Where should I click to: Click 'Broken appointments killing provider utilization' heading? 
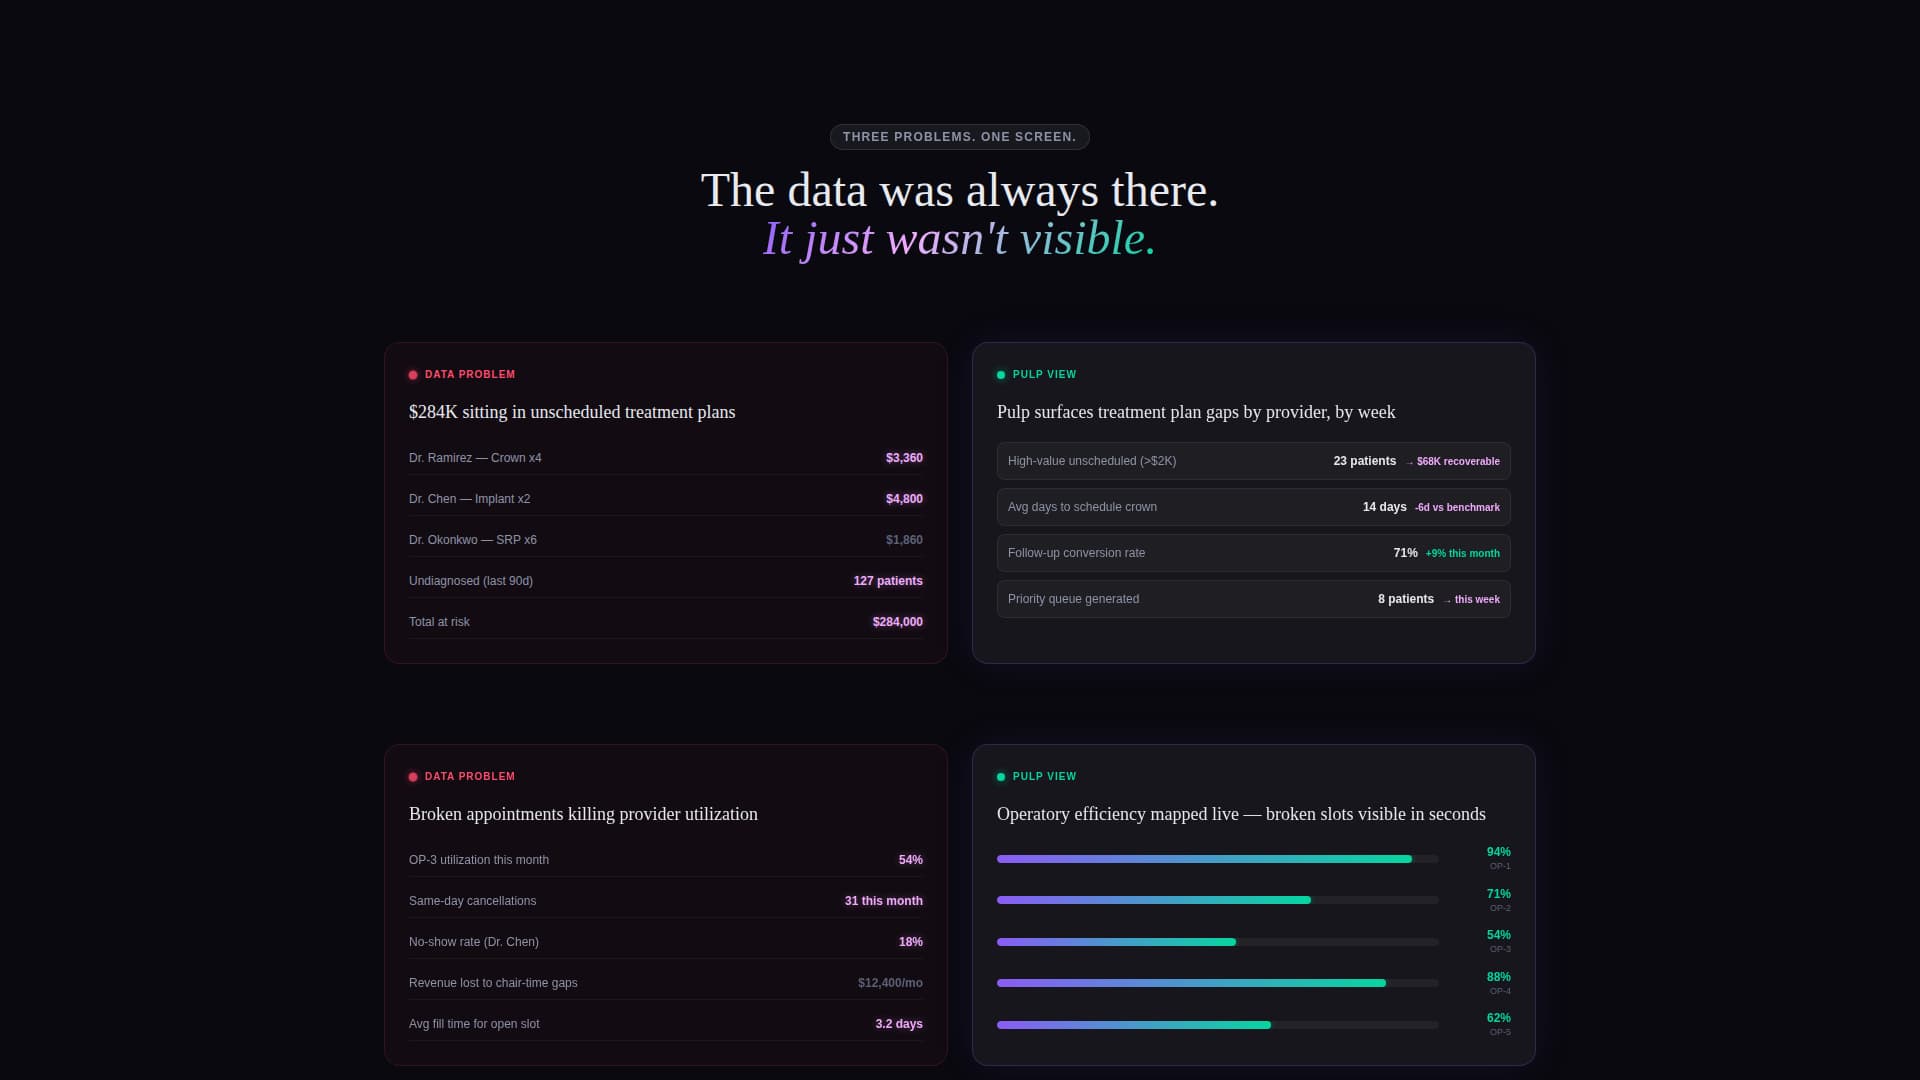(583, 814)
